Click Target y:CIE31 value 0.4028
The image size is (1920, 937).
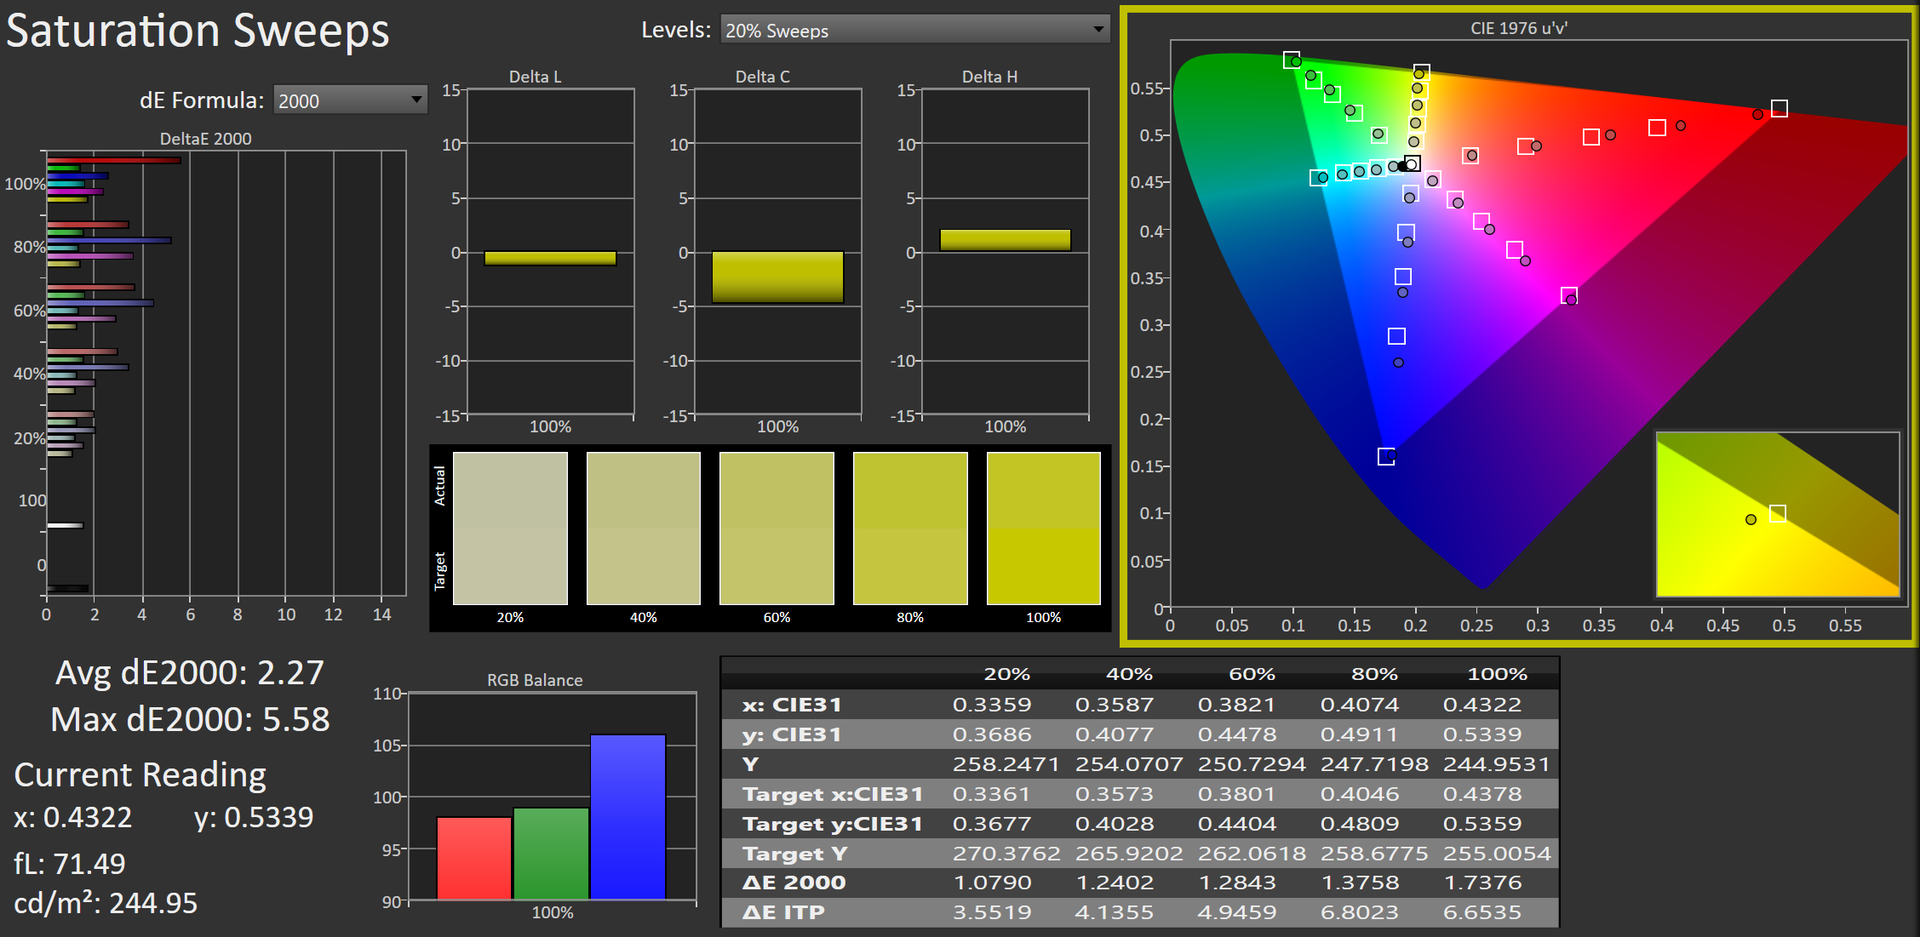[x=1114, y=824]
